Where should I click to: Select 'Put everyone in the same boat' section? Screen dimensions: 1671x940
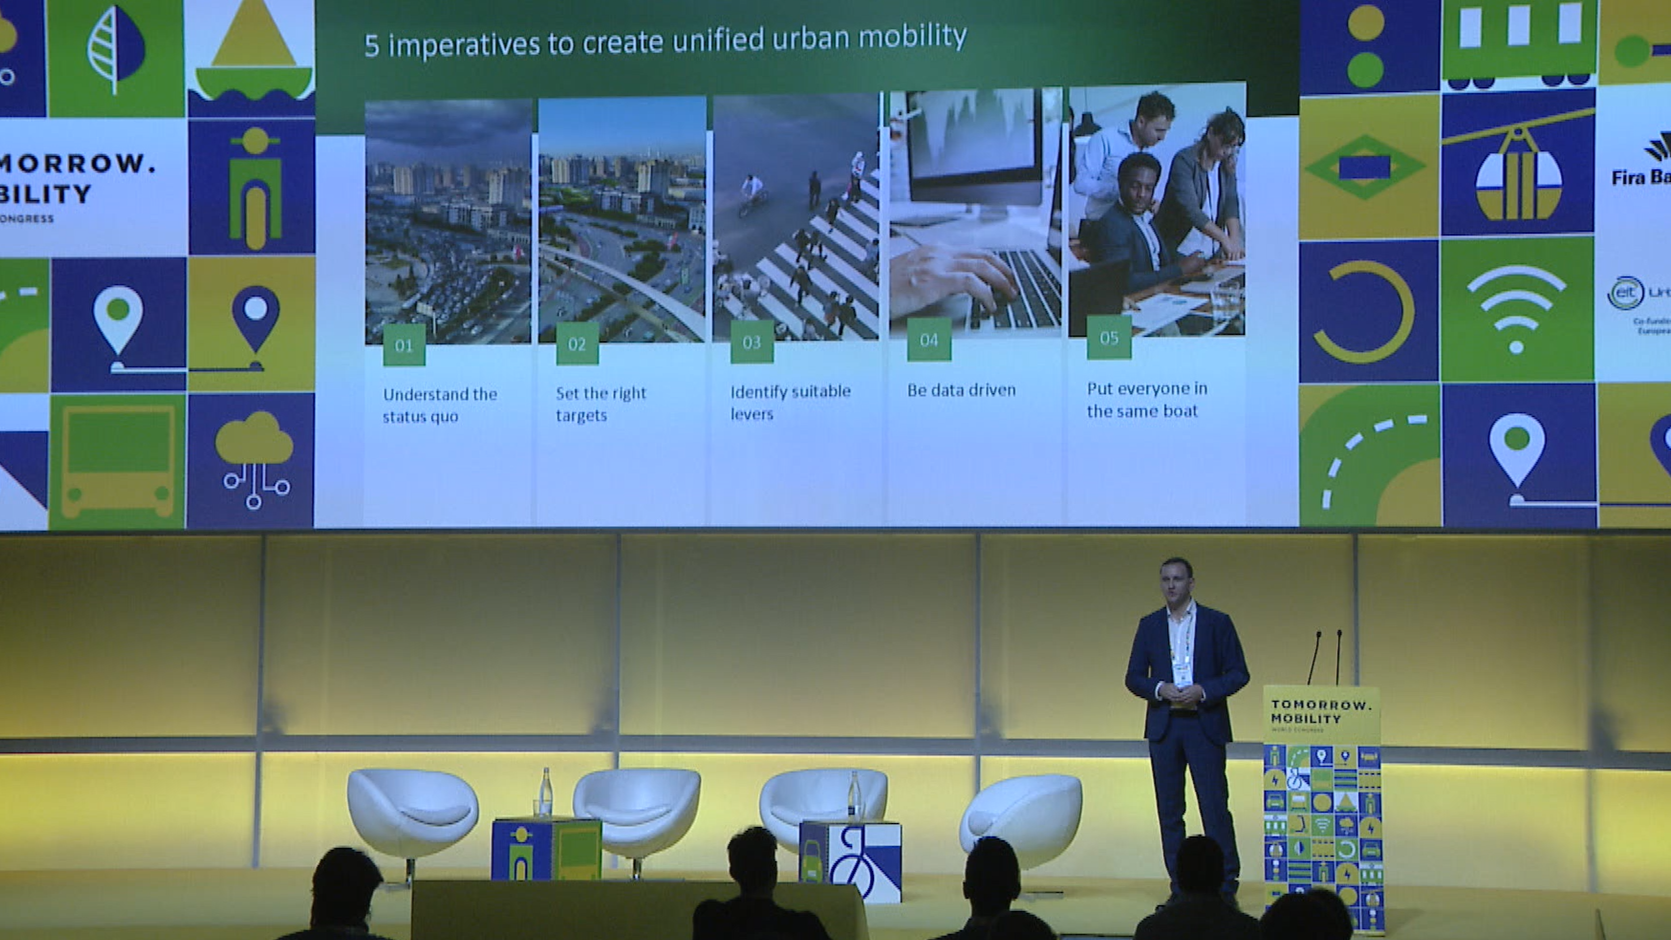coord(1146,399)
